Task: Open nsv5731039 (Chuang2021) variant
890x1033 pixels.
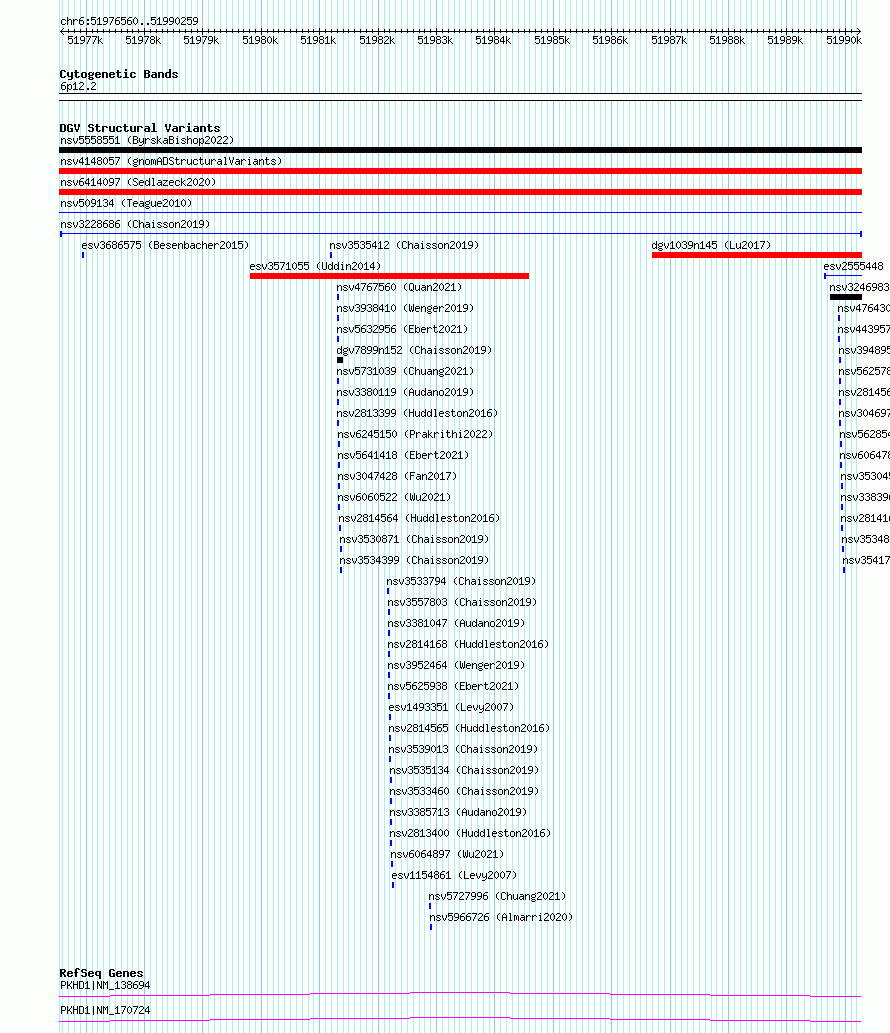Action: tap(405, 372)
